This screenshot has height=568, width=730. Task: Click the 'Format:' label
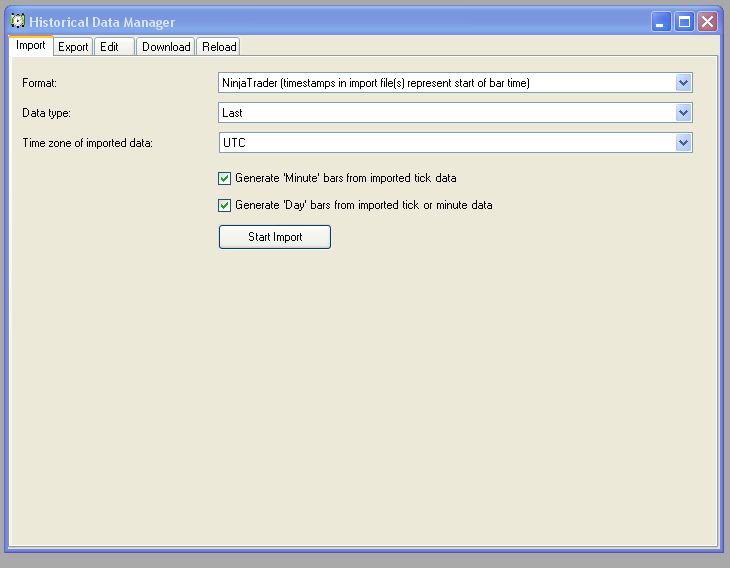pos(39,83)
